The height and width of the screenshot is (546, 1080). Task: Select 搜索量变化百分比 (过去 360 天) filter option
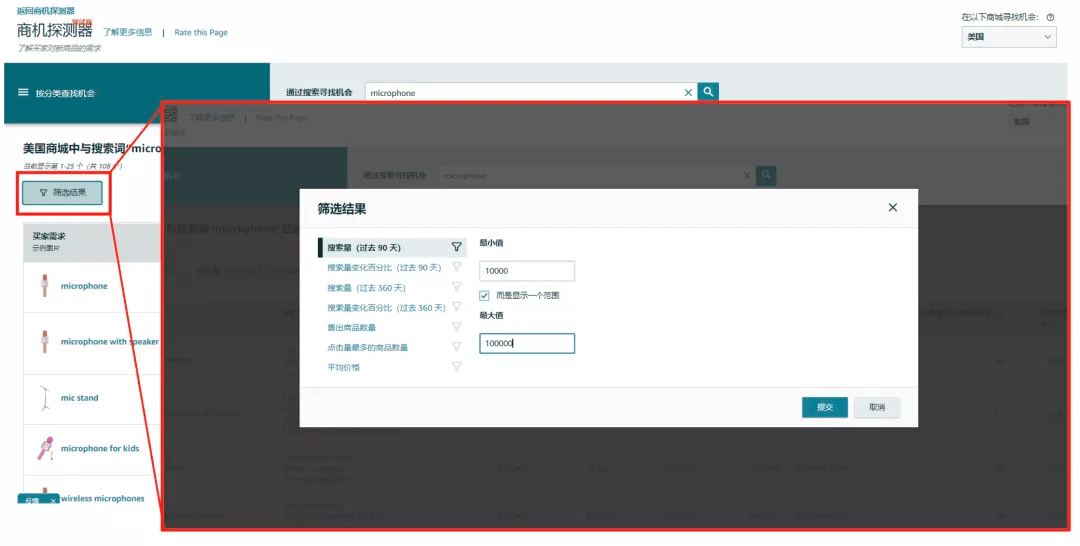(x=386, y=307)
